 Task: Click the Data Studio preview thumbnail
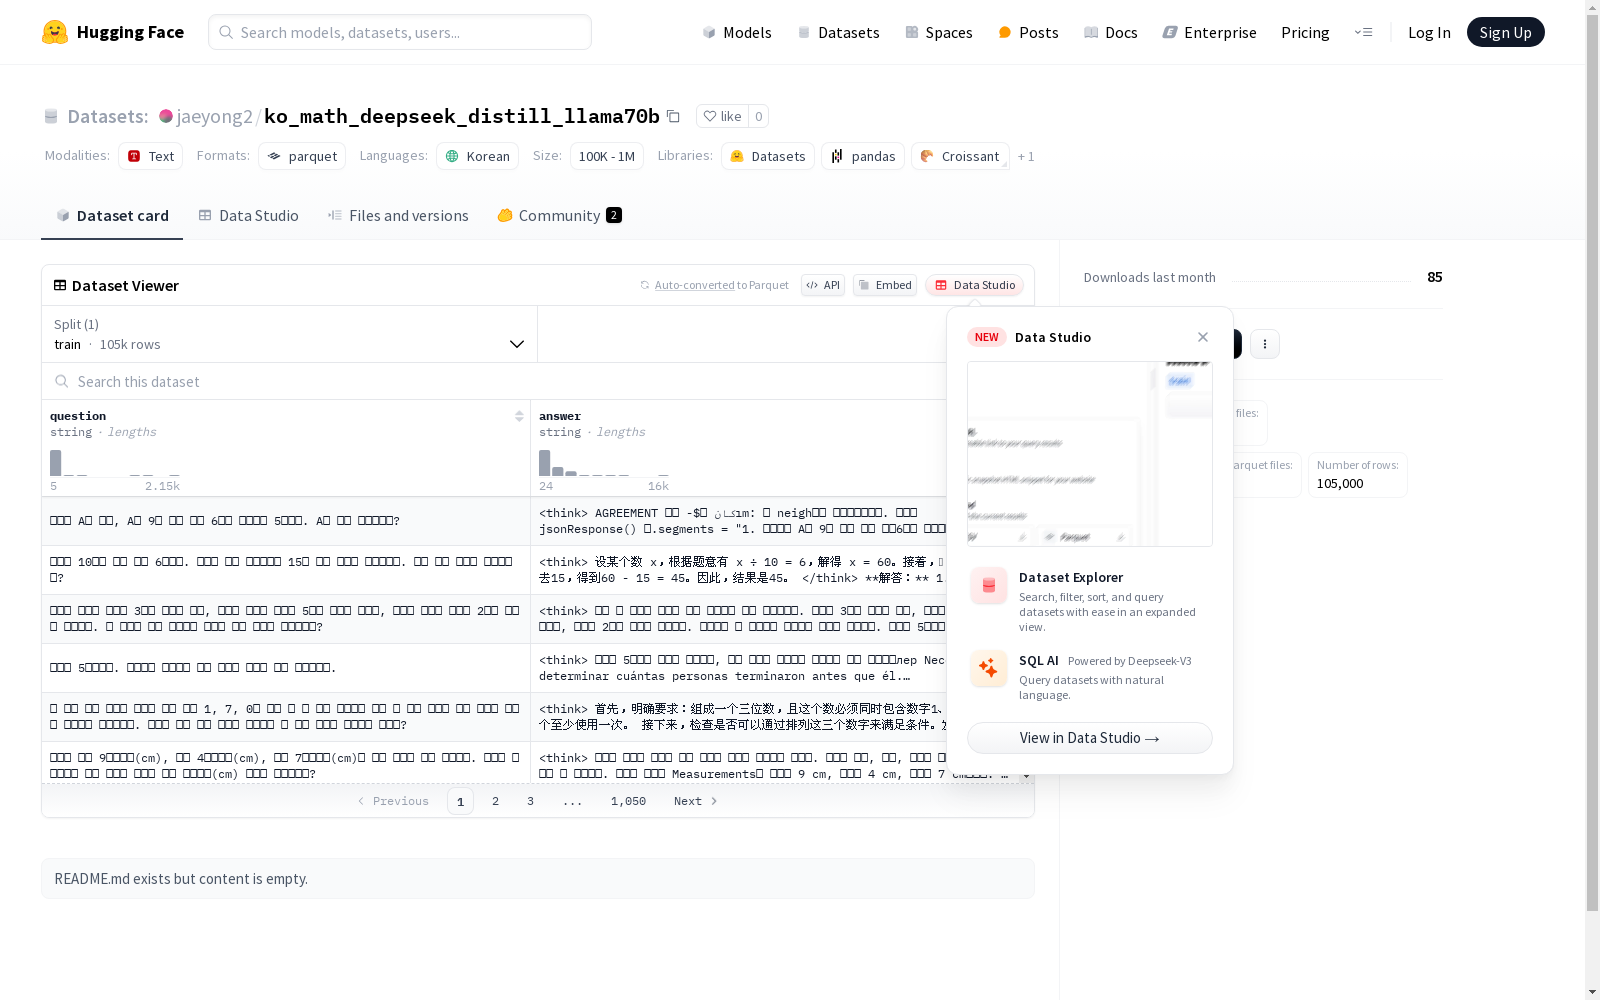pos(1090,454)
